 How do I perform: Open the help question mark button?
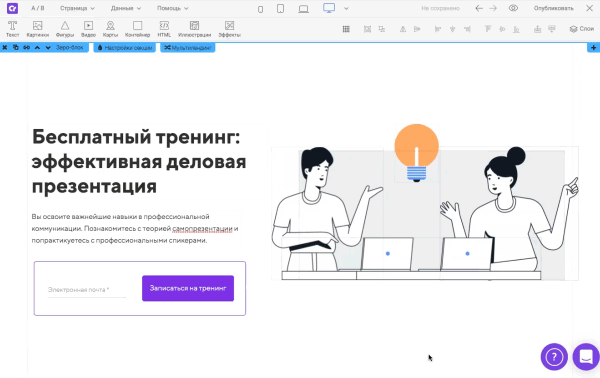pos(554,357)
